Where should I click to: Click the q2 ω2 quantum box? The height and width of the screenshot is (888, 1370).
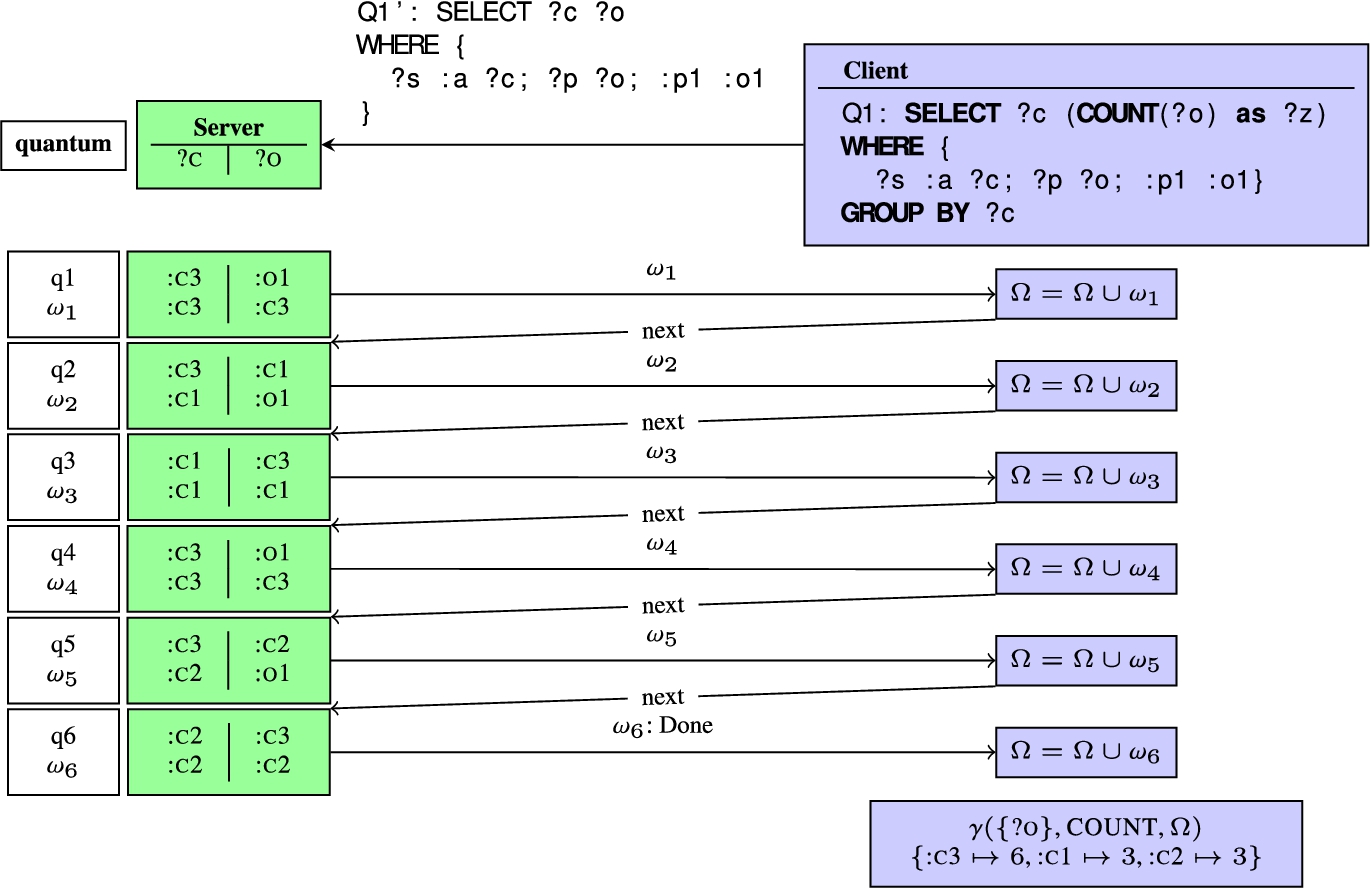63,386
